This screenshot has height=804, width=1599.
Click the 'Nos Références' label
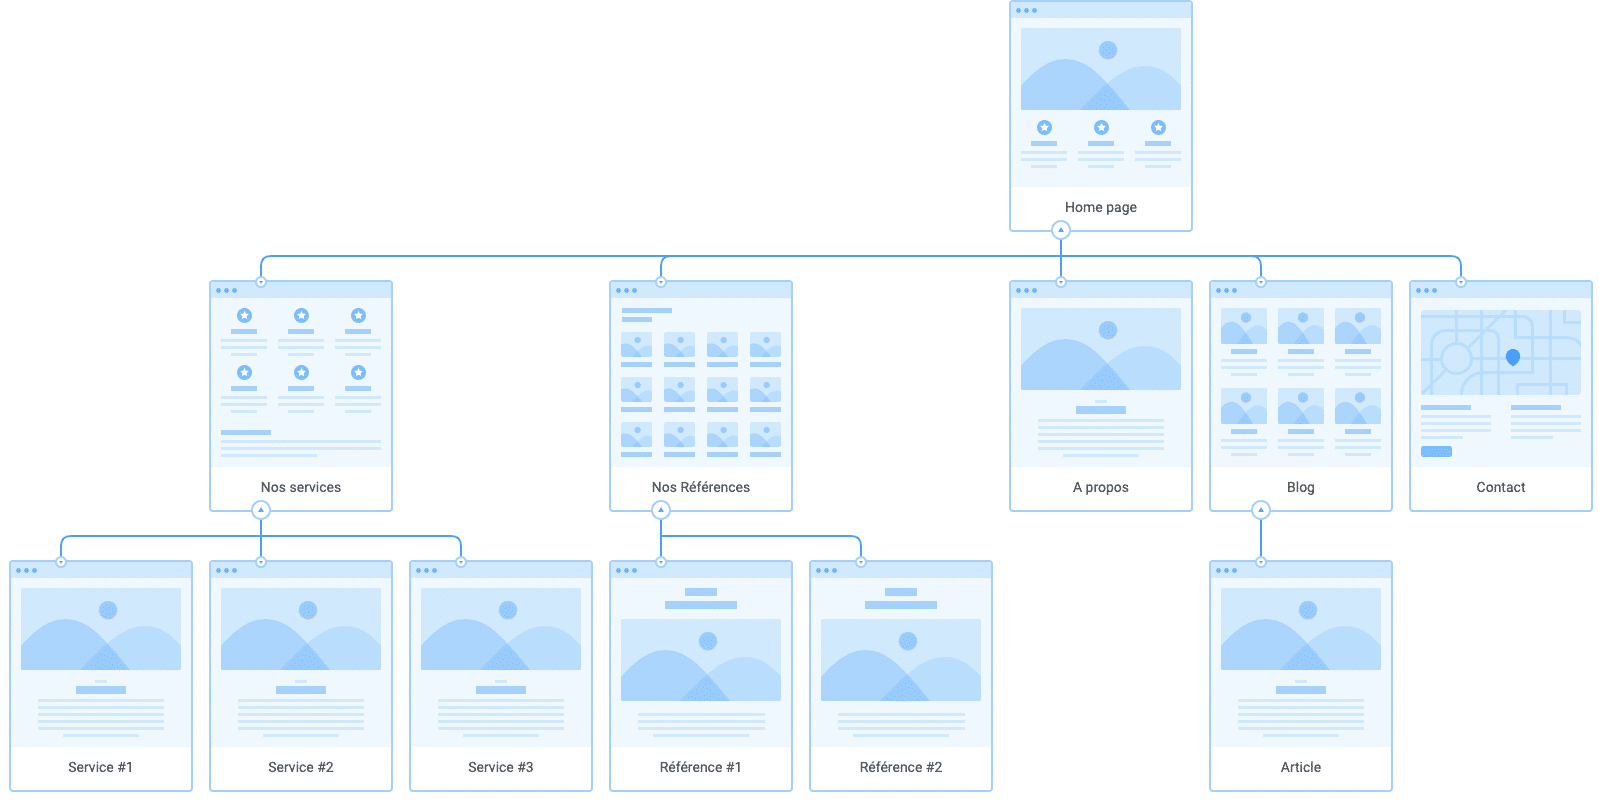[x=701, y=487]
